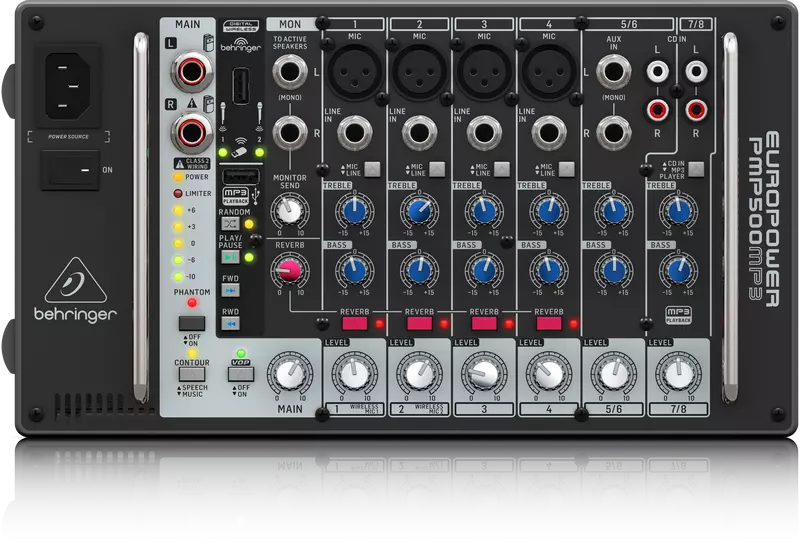Enable REVERB button on channel 4
The width and height of the screenshot is (800, 546).
click(549, 324)
